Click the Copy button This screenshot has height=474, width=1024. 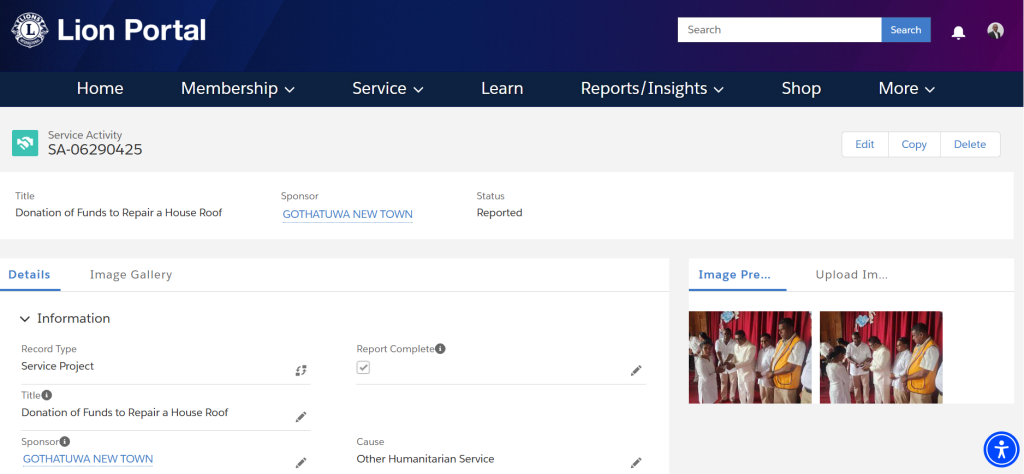click(914, 144)
